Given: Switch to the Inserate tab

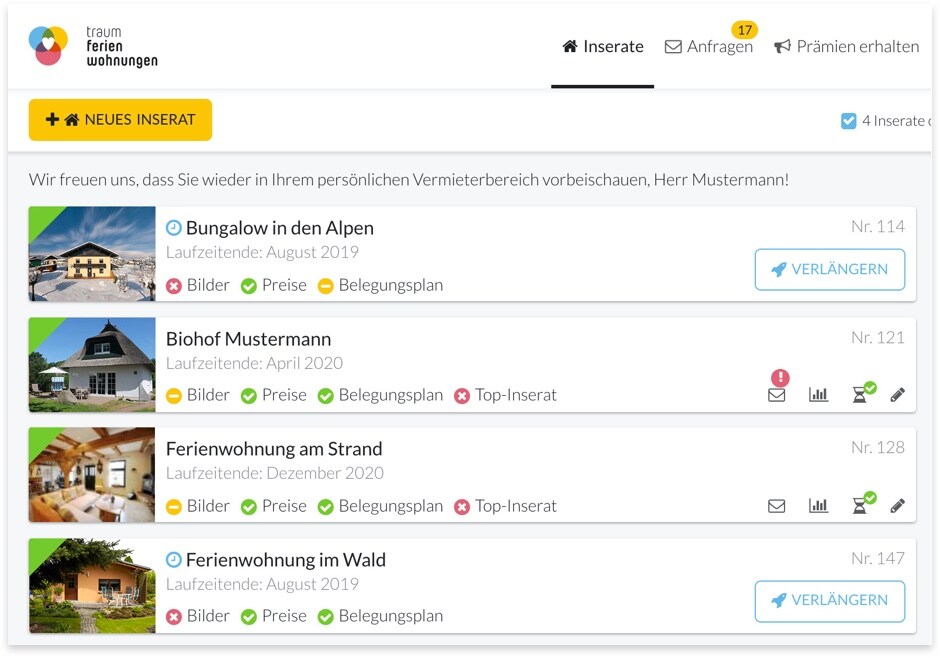Looking at the screenshot, I should (x=602, y=47).
